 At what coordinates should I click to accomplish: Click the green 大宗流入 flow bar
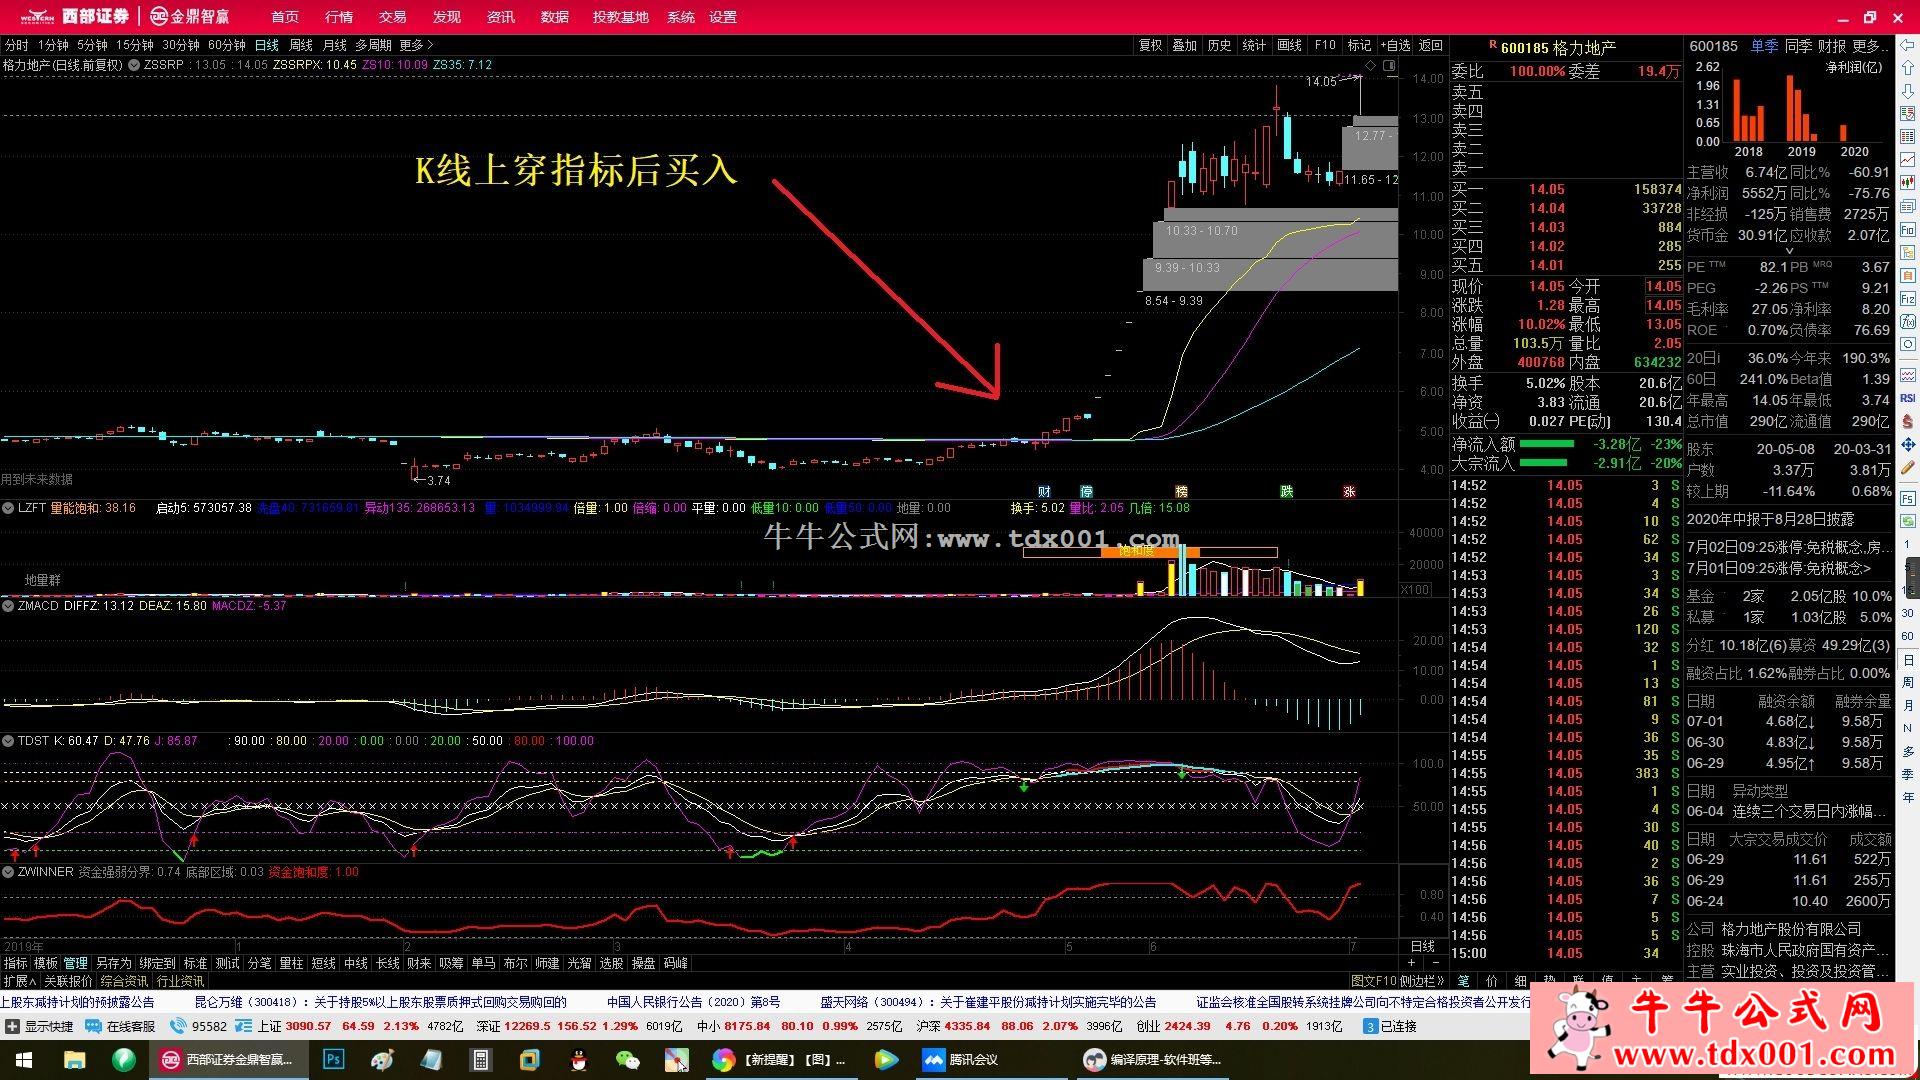pyautogui.click(x=1543, y=463)
